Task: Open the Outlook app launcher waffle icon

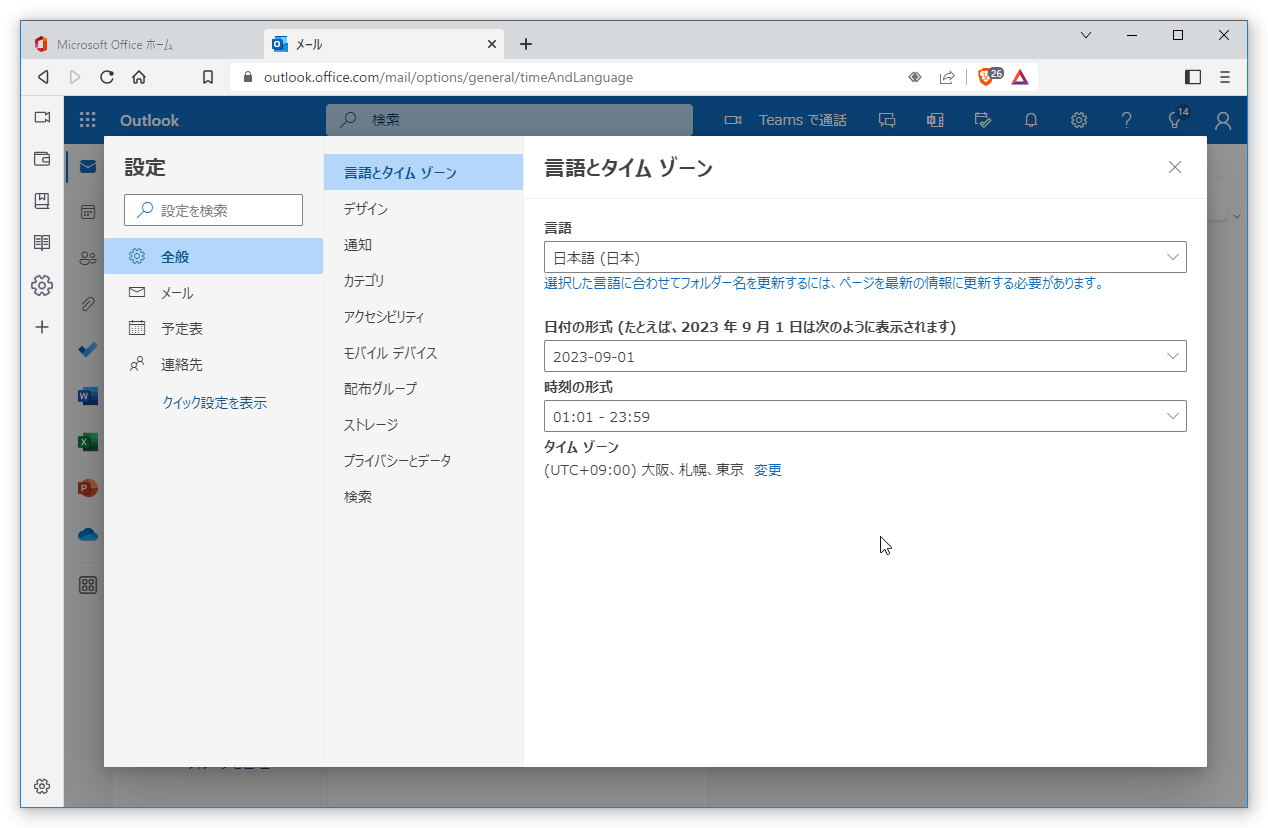Action: coord(88,120)
